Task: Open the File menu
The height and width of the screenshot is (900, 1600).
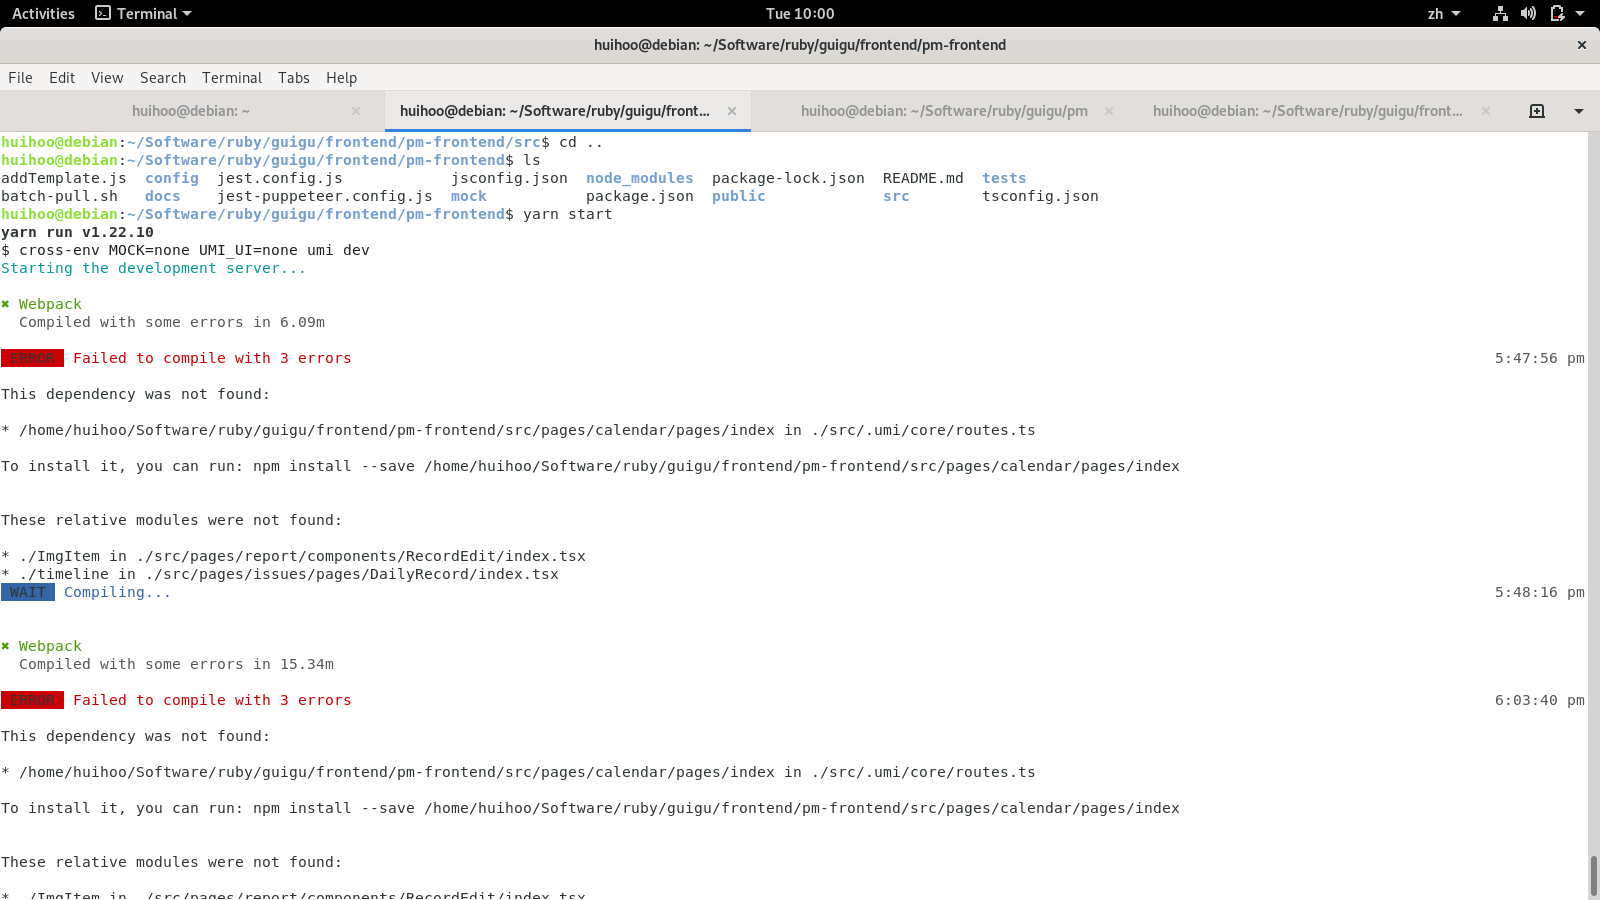Action: 20,78
